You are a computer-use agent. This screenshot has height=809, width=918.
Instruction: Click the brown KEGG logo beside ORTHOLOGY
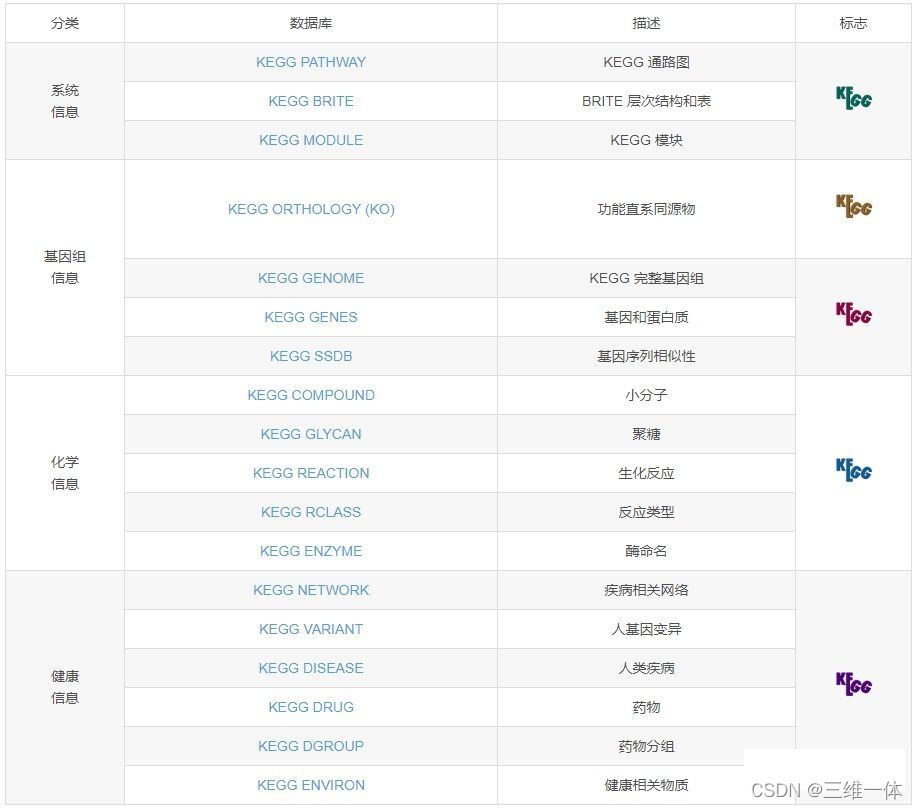tap(854, 206)
